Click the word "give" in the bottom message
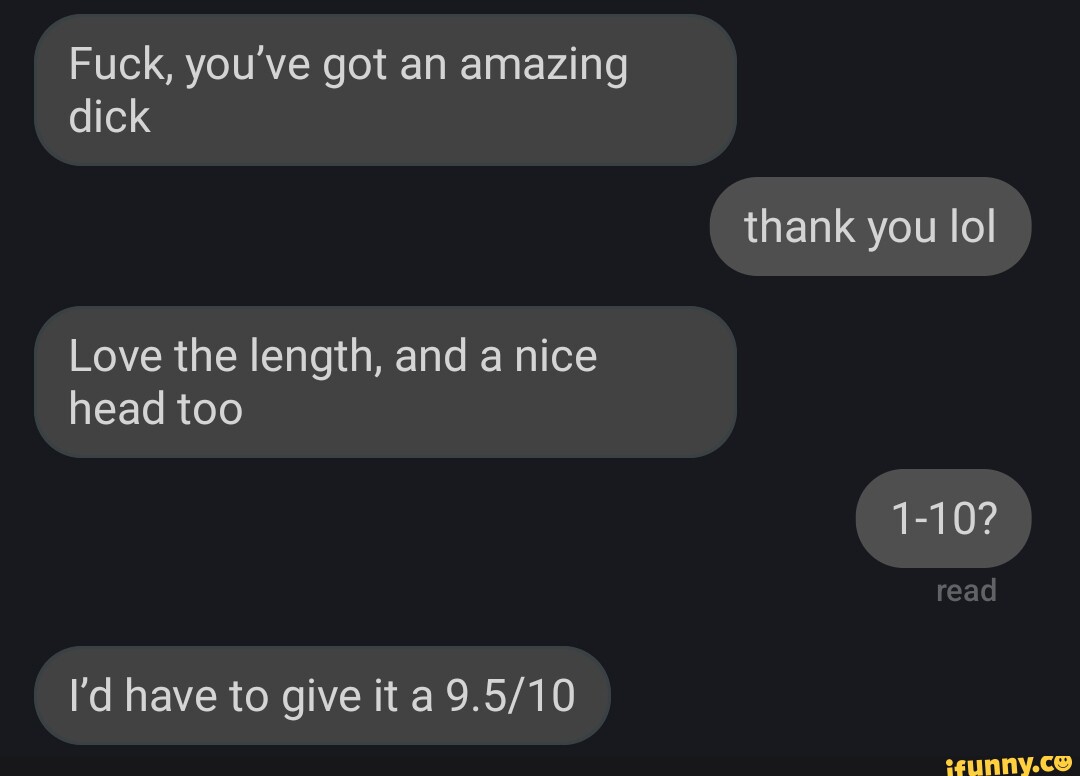Screen dimensions: 1080x776 (315, 695)
